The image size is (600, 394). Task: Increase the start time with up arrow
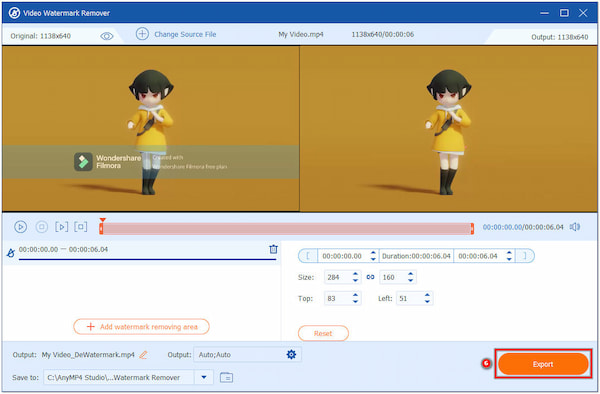click(x=373, y=253)
